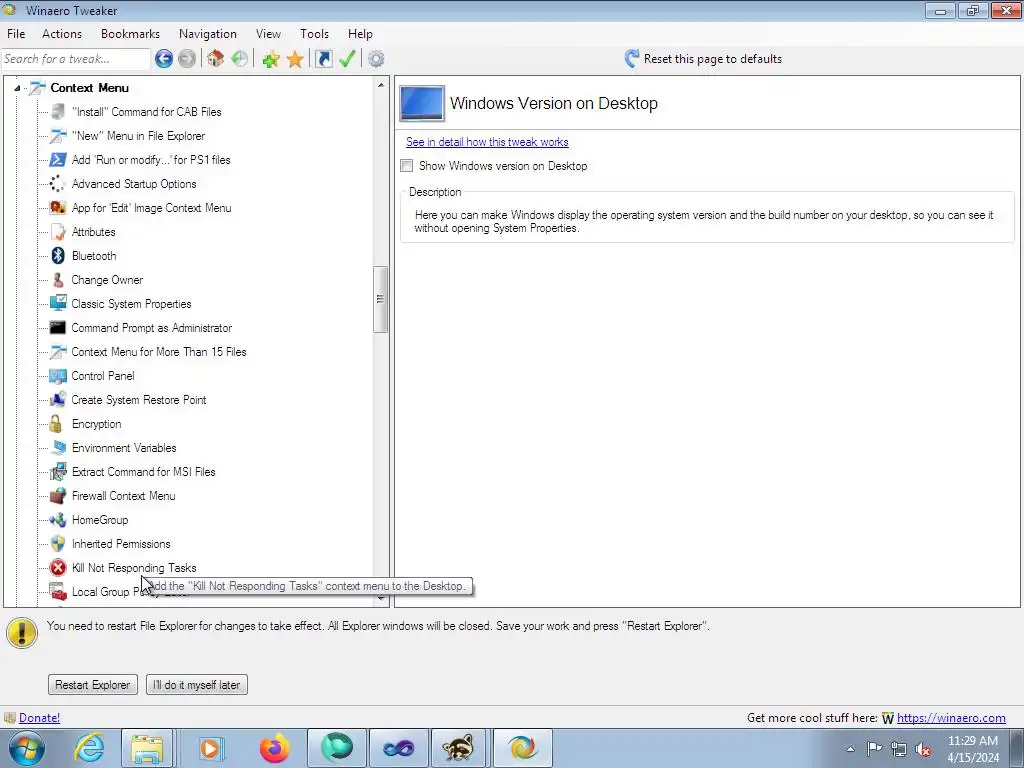The image size is (1024, 768).
Task: Open the File menu
Action: (x=16, y=34)
